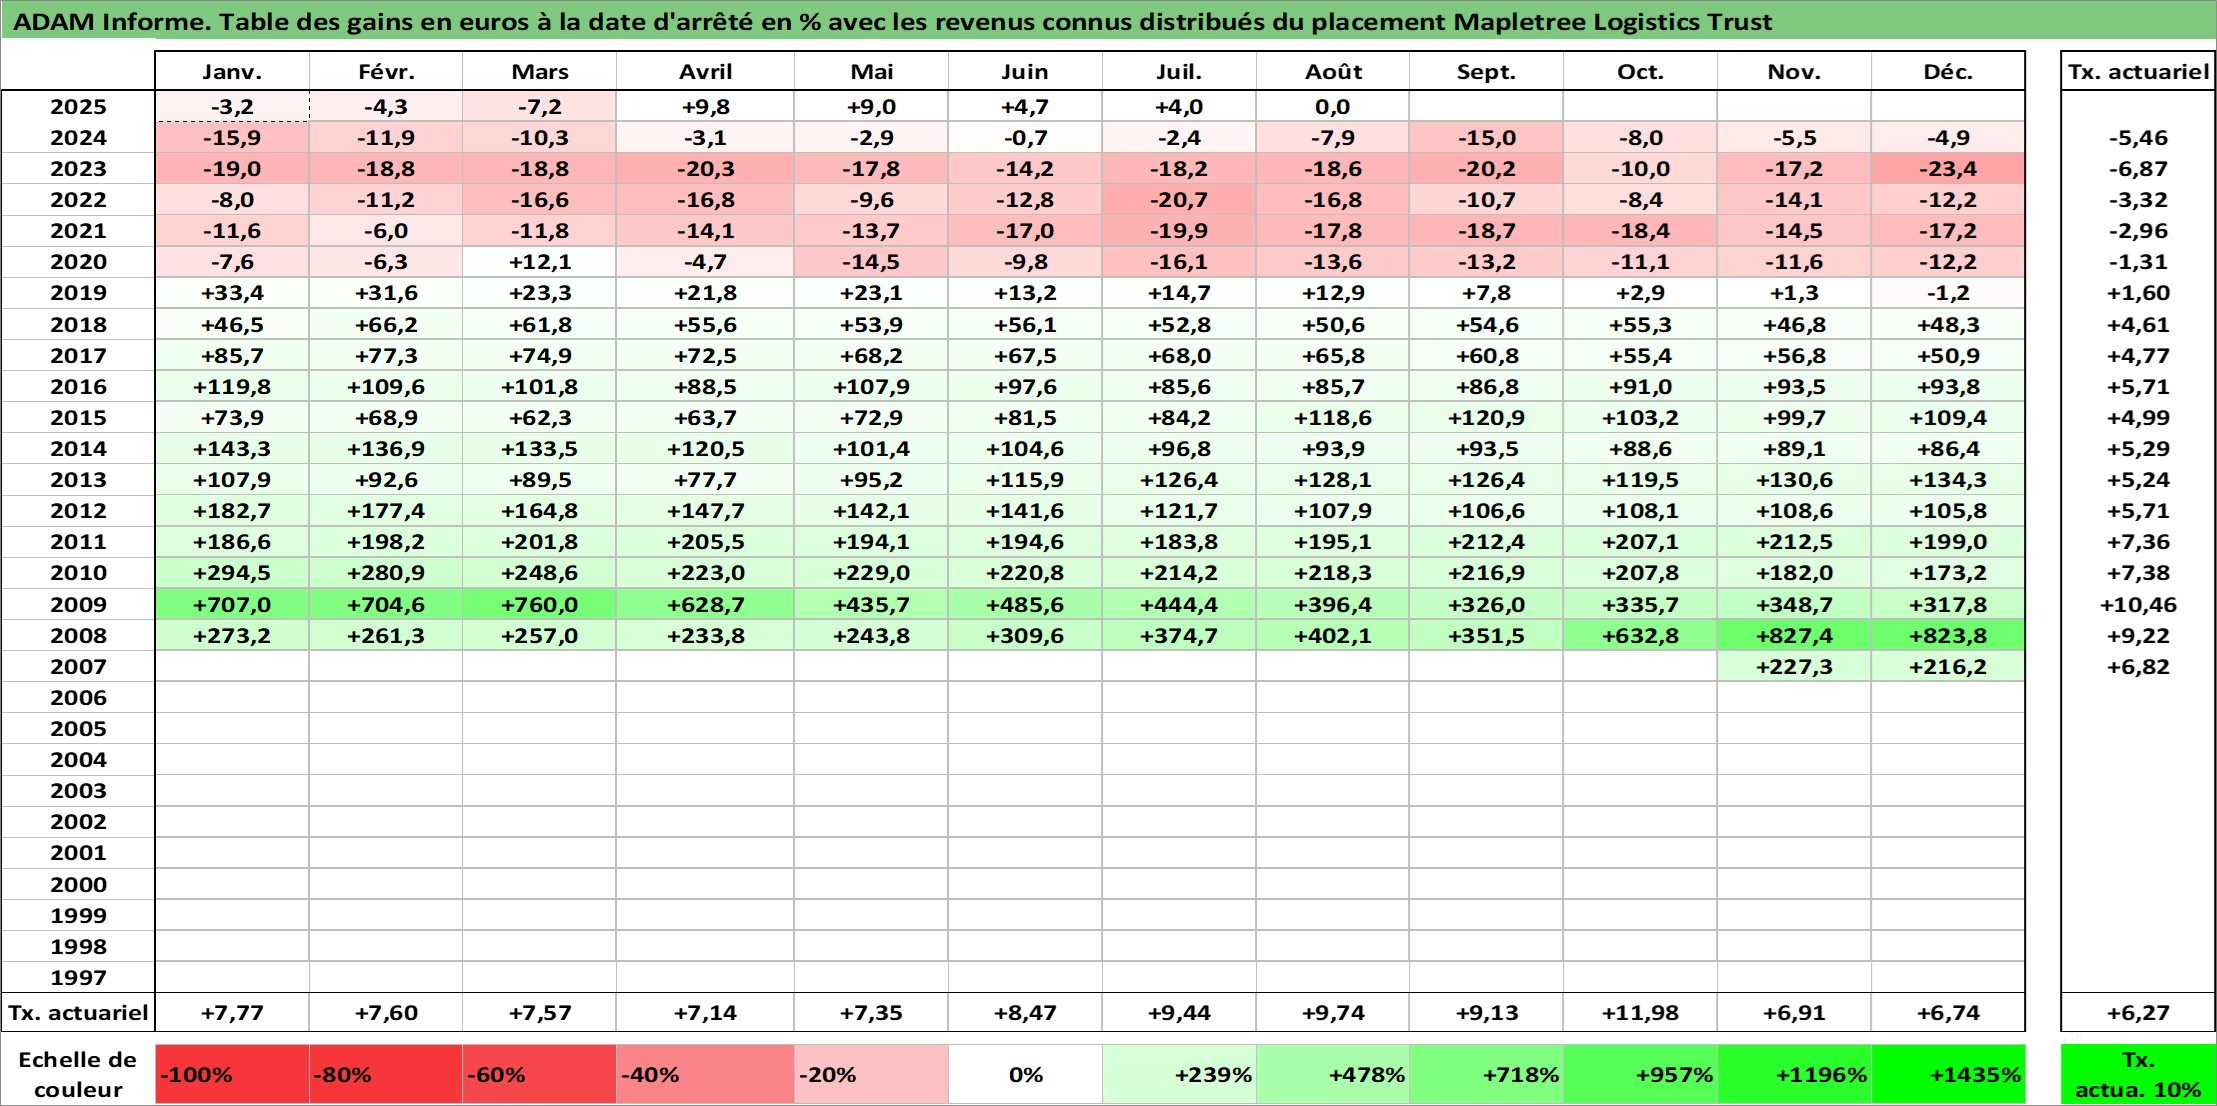Click the bottom rate +9,74 for Août

pyautogui.click(x=1333, y=1012)
